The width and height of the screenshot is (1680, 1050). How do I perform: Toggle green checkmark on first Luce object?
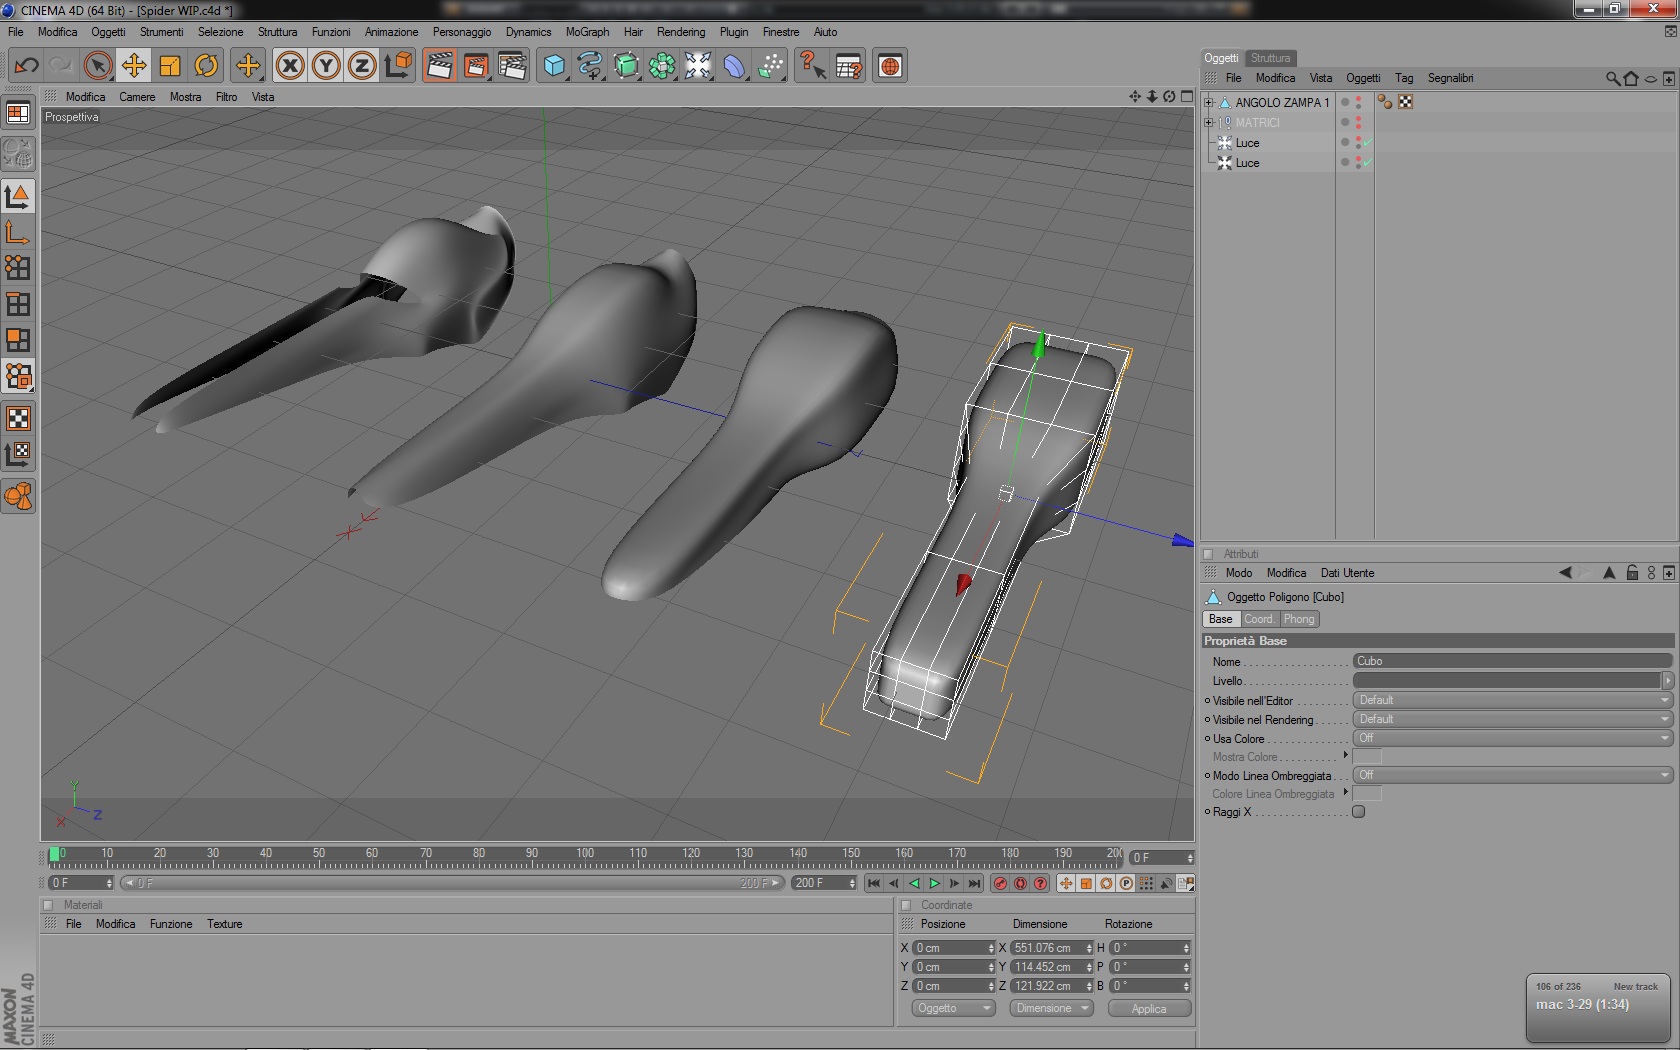(1367, 143)
